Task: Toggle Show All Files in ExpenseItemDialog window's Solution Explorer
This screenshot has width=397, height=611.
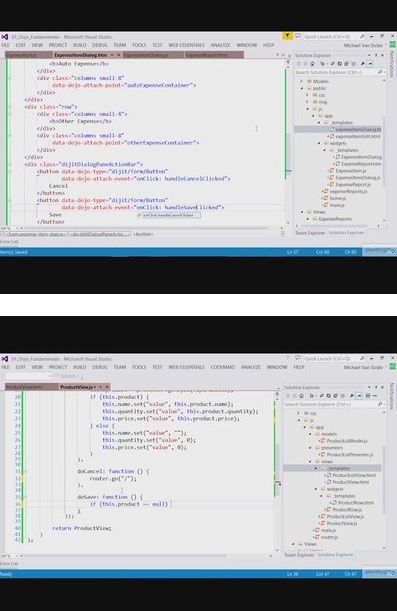Action: (x=353, y=64)
